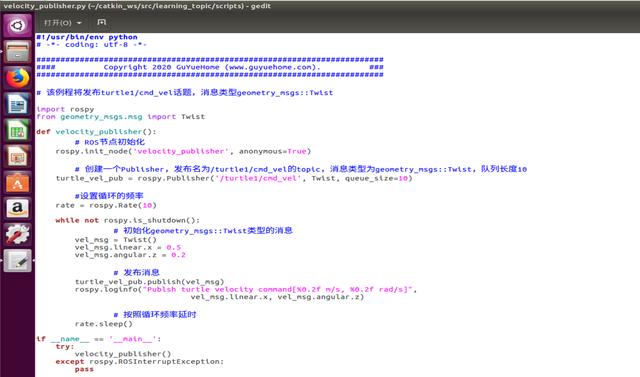This screenshot has width=640, height=377.
Task: Click the 'from geometry_msgs.msg import Twist' line
Action: pyautogui.click(x=120, y=117)
